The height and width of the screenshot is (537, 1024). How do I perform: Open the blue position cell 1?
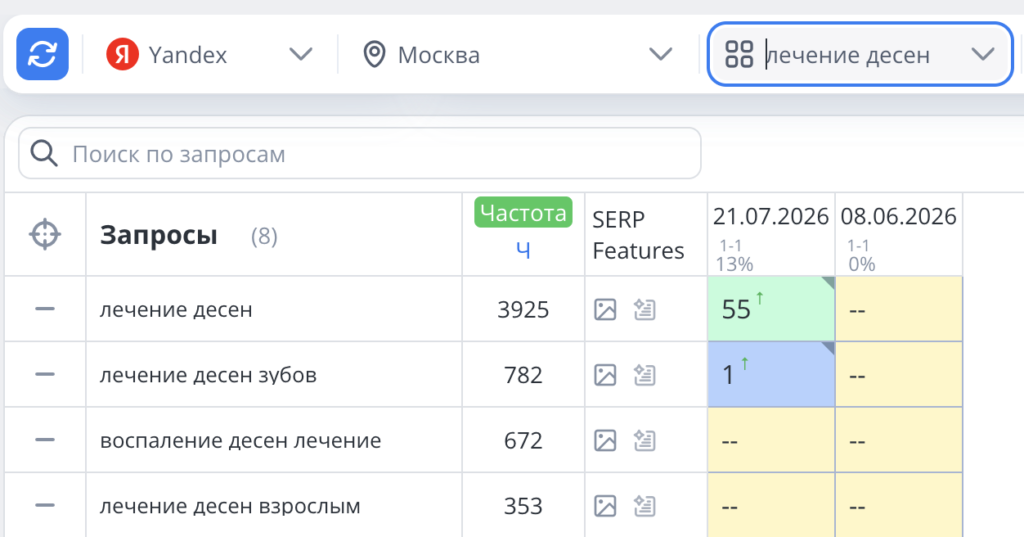pos(771,374)
